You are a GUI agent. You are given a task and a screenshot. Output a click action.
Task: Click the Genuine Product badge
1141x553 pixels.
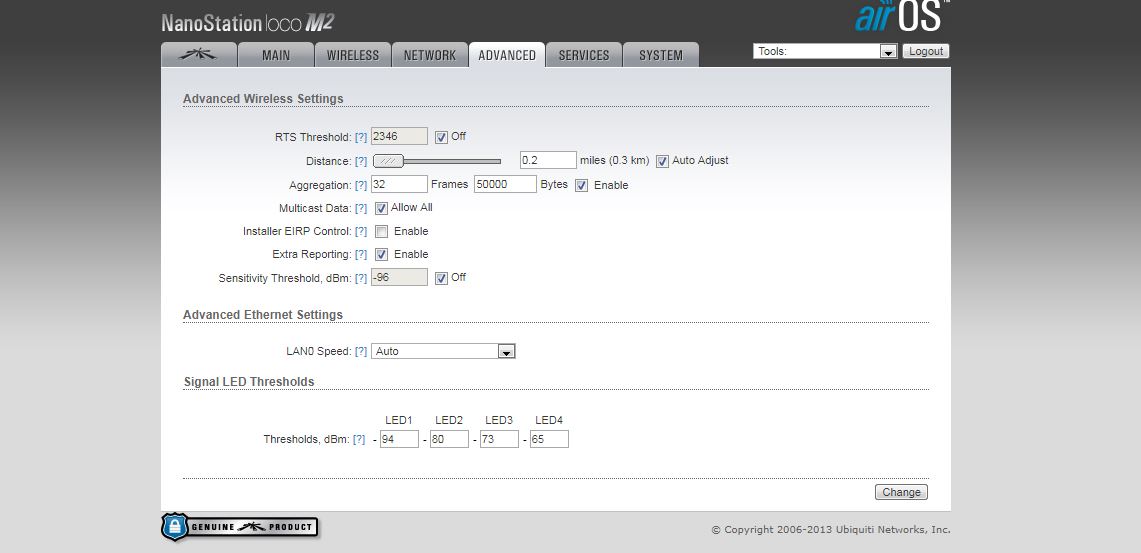click(239, 527)
